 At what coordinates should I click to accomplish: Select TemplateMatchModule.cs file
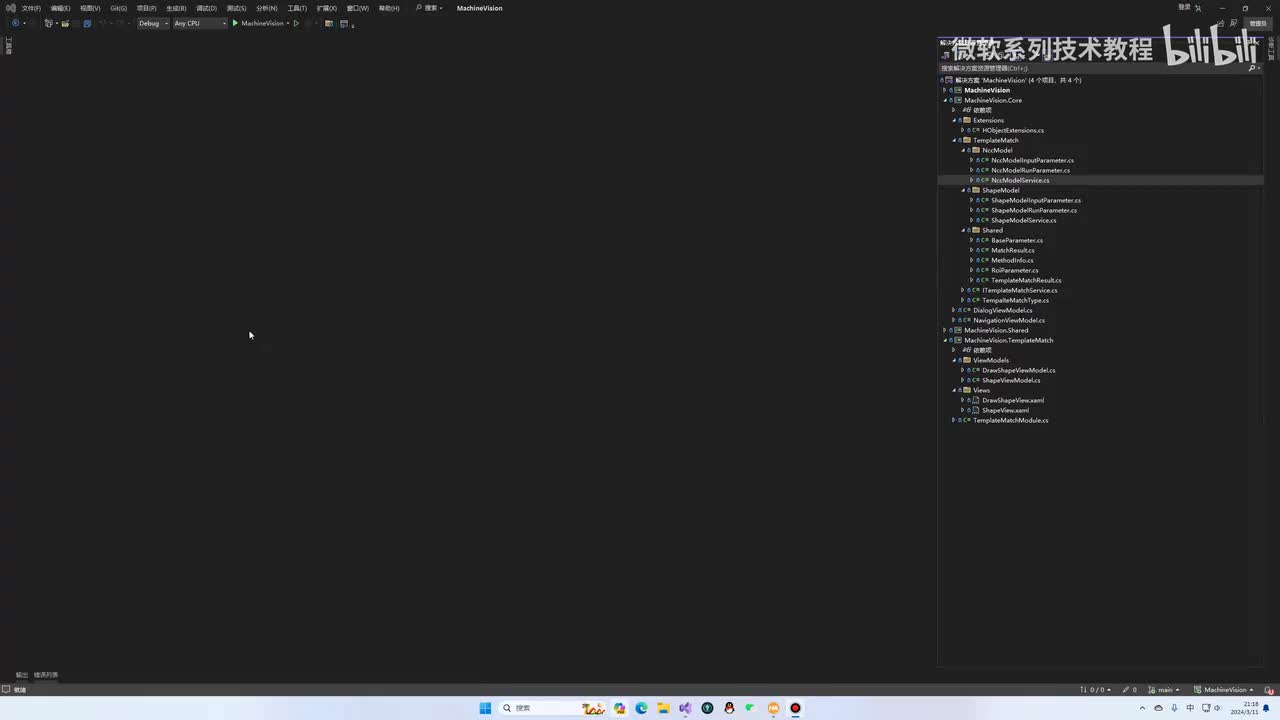tap(1011, 420)
